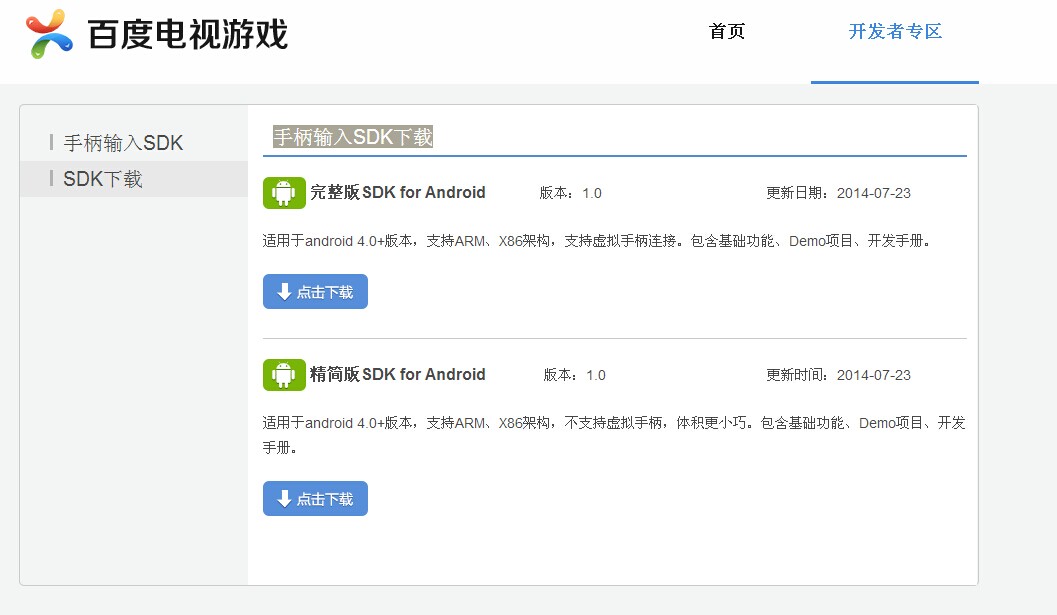Download the 精简版 SDK with 点击下载

point(315,498)
